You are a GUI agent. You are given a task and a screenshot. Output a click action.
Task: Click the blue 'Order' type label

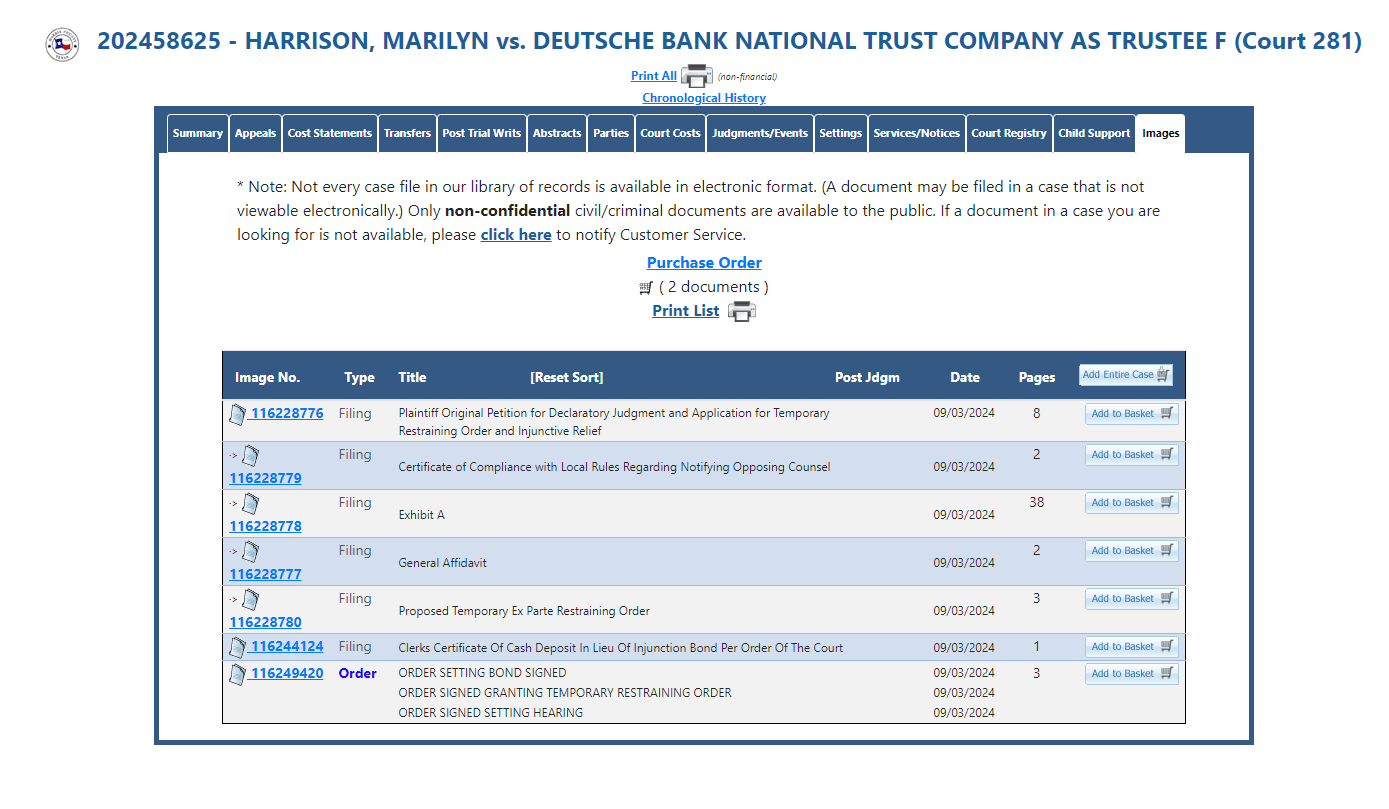pyautogui.click(x=358, y=673)
